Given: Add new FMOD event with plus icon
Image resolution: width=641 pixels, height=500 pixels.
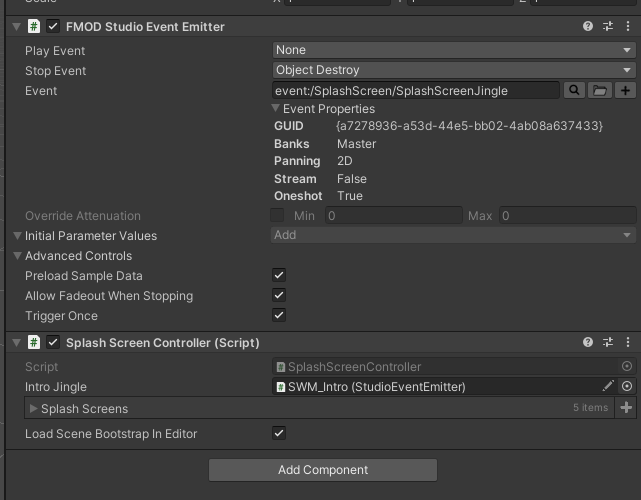Looking at the screenshot, I should click(x=625, y=90).
